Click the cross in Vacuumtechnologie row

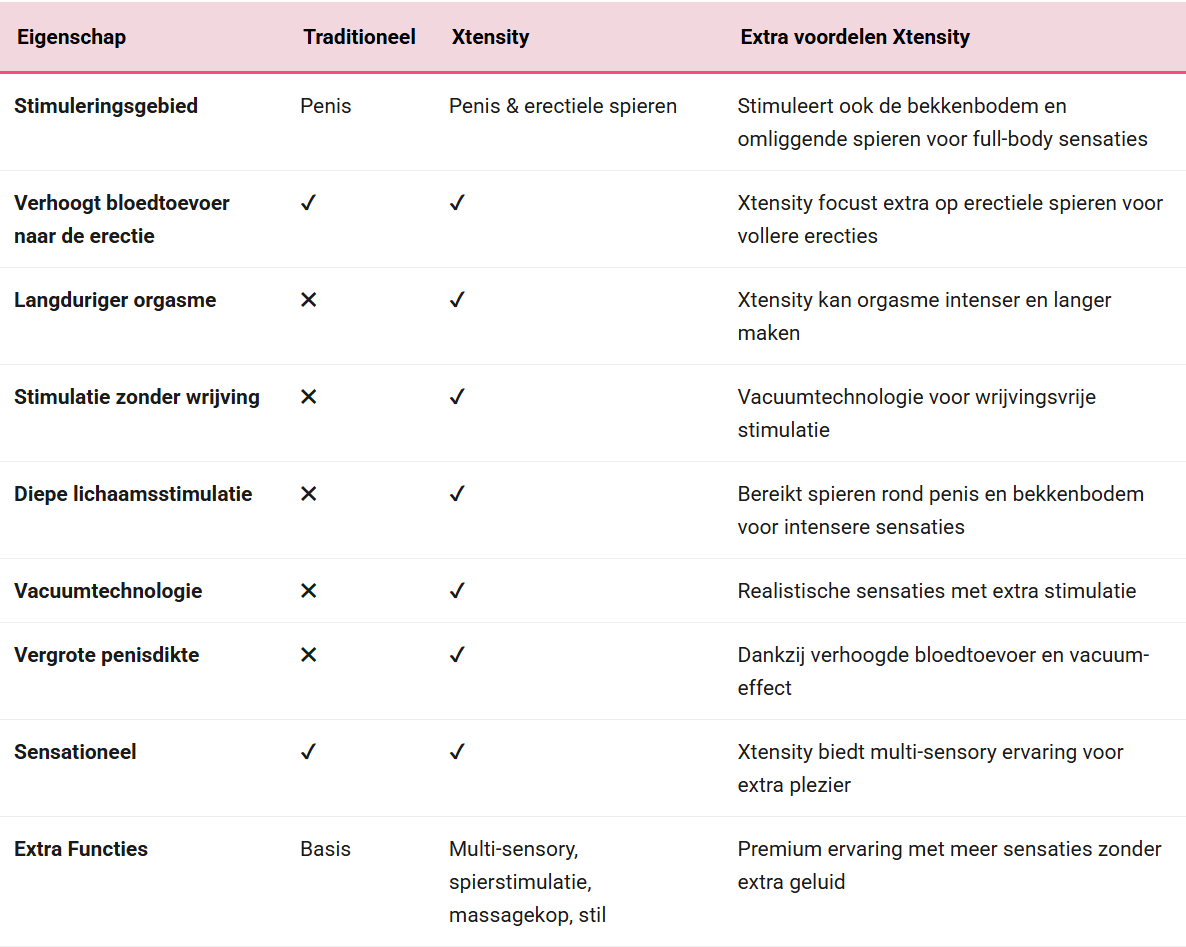click(x=308, y=591)
